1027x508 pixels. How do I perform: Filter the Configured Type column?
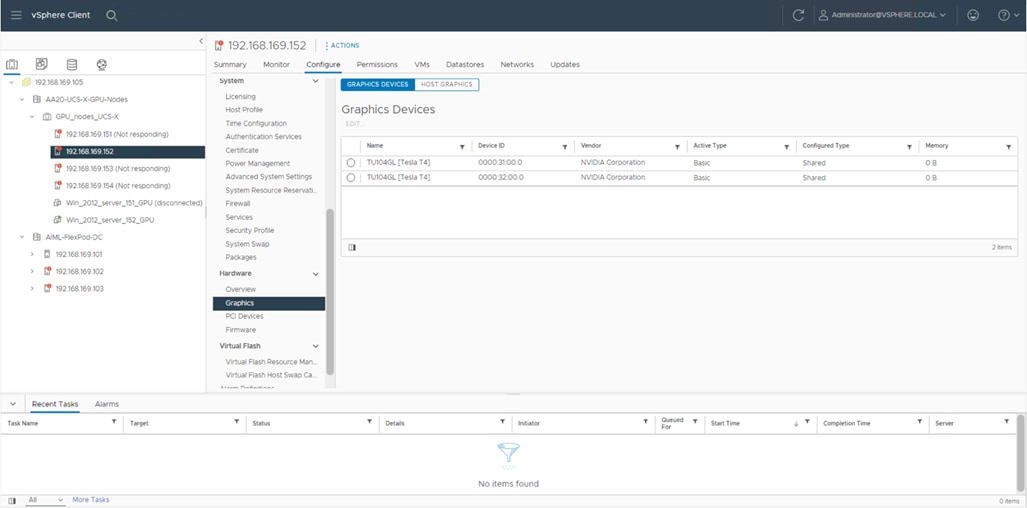click(x=909, y=147)
